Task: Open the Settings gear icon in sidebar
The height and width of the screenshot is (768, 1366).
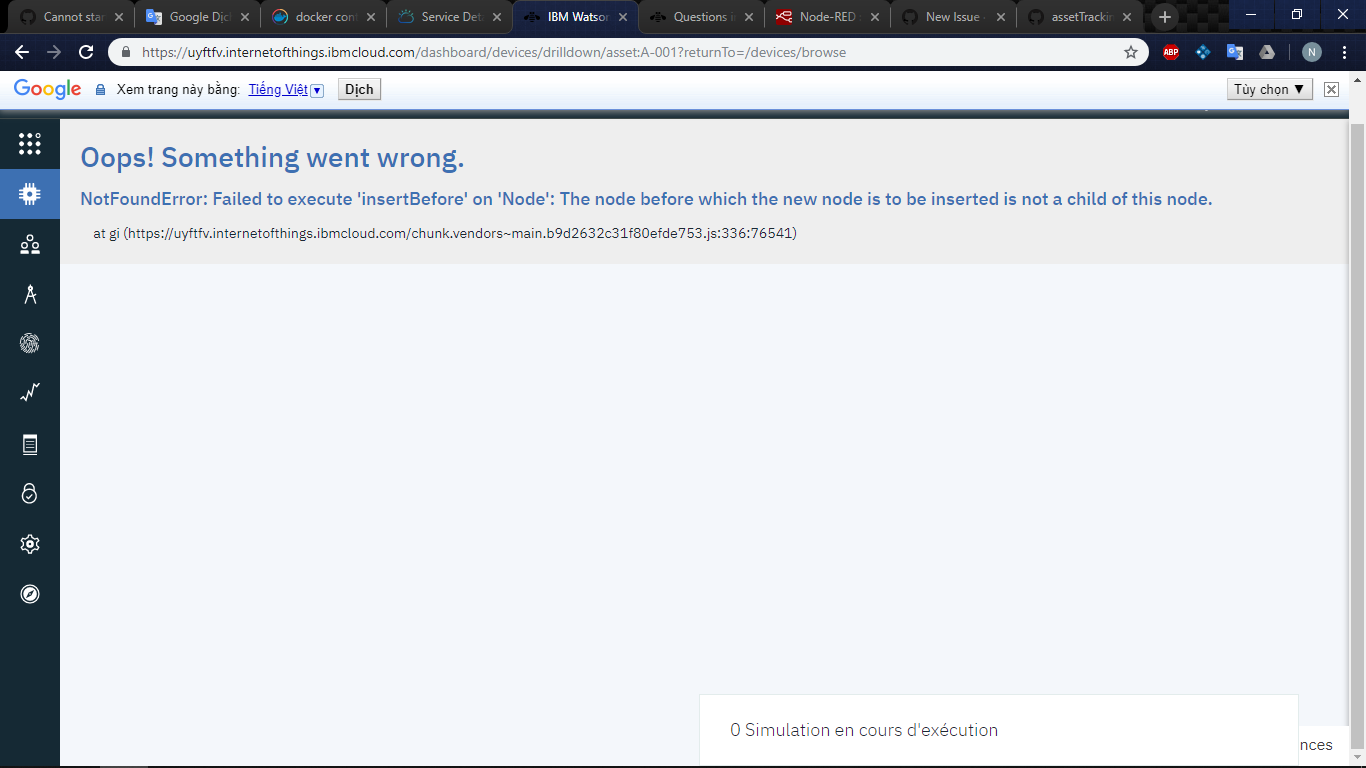Action: point(30,543)
